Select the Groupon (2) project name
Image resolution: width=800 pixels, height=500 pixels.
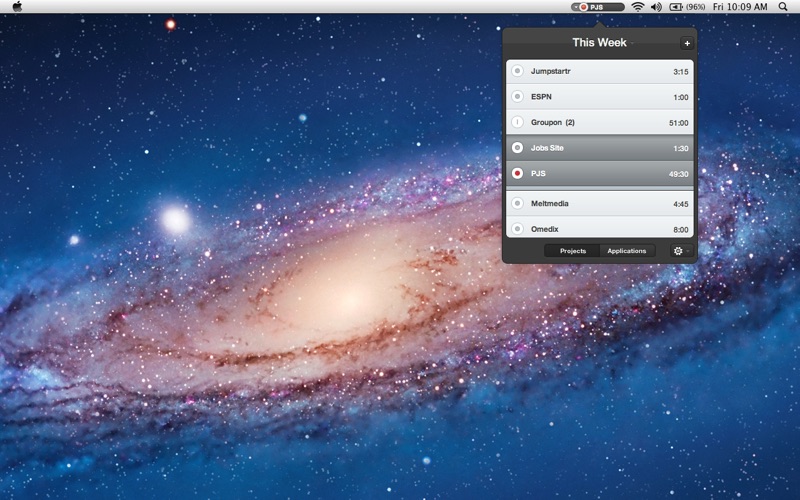click(x=553, y=122)
